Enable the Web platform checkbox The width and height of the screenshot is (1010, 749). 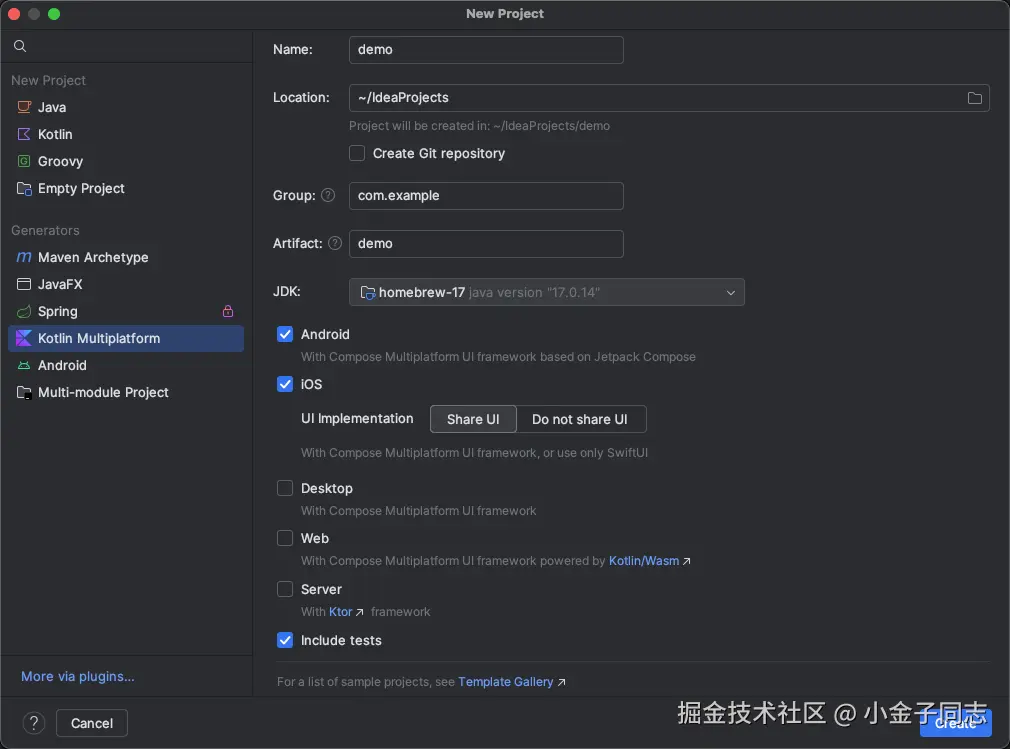coord(285,538)
